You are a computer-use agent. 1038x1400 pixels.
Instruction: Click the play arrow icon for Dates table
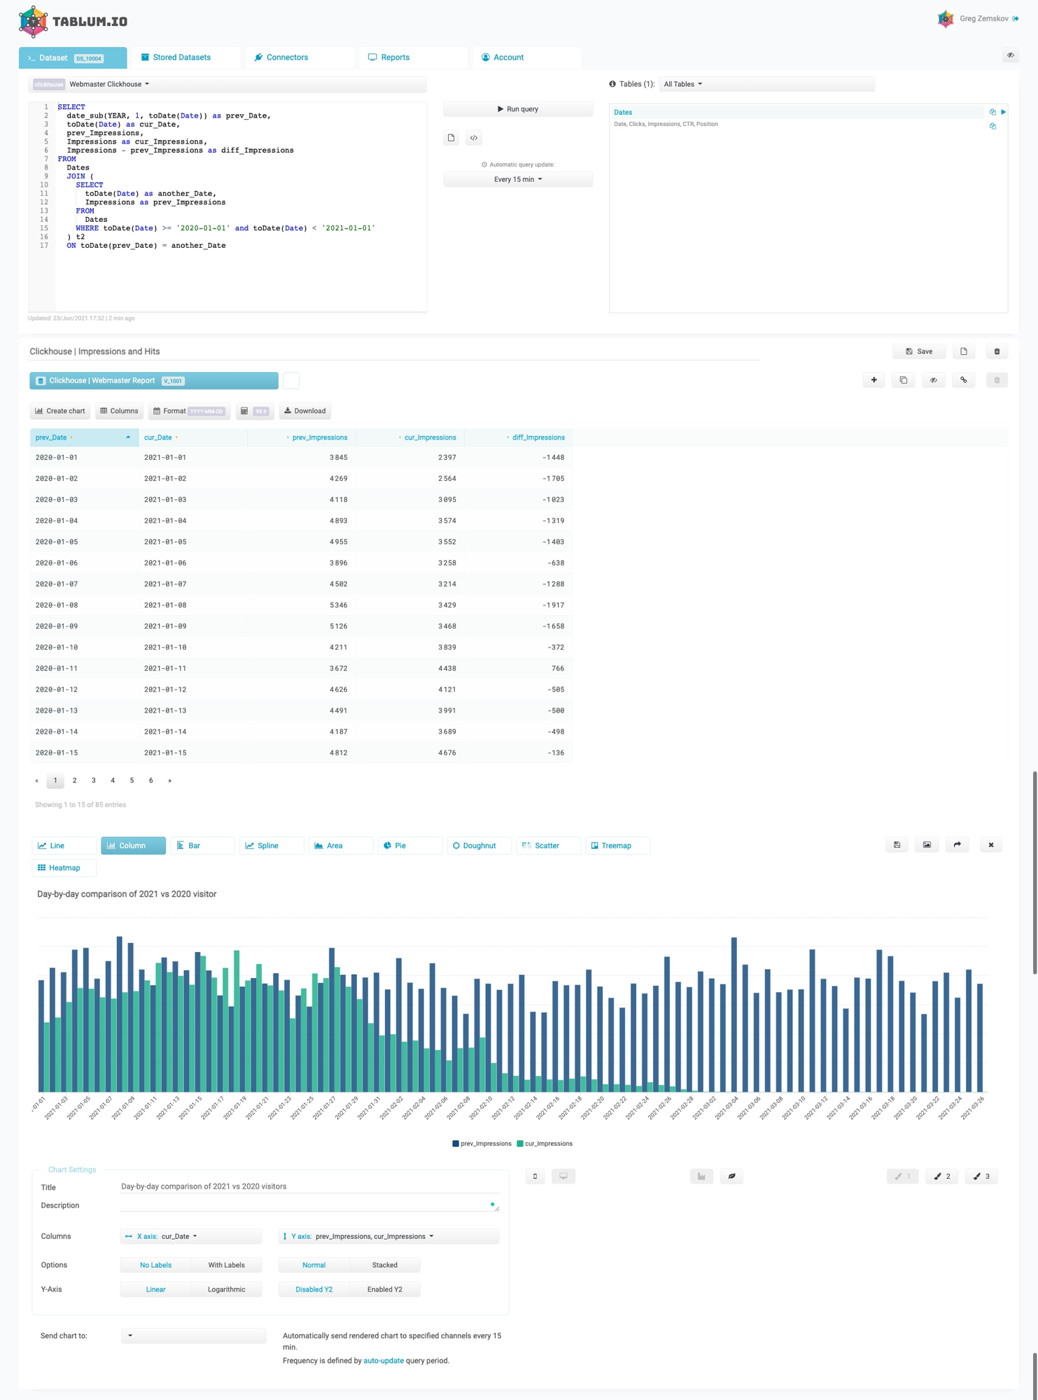click(x=1003, y=112)
